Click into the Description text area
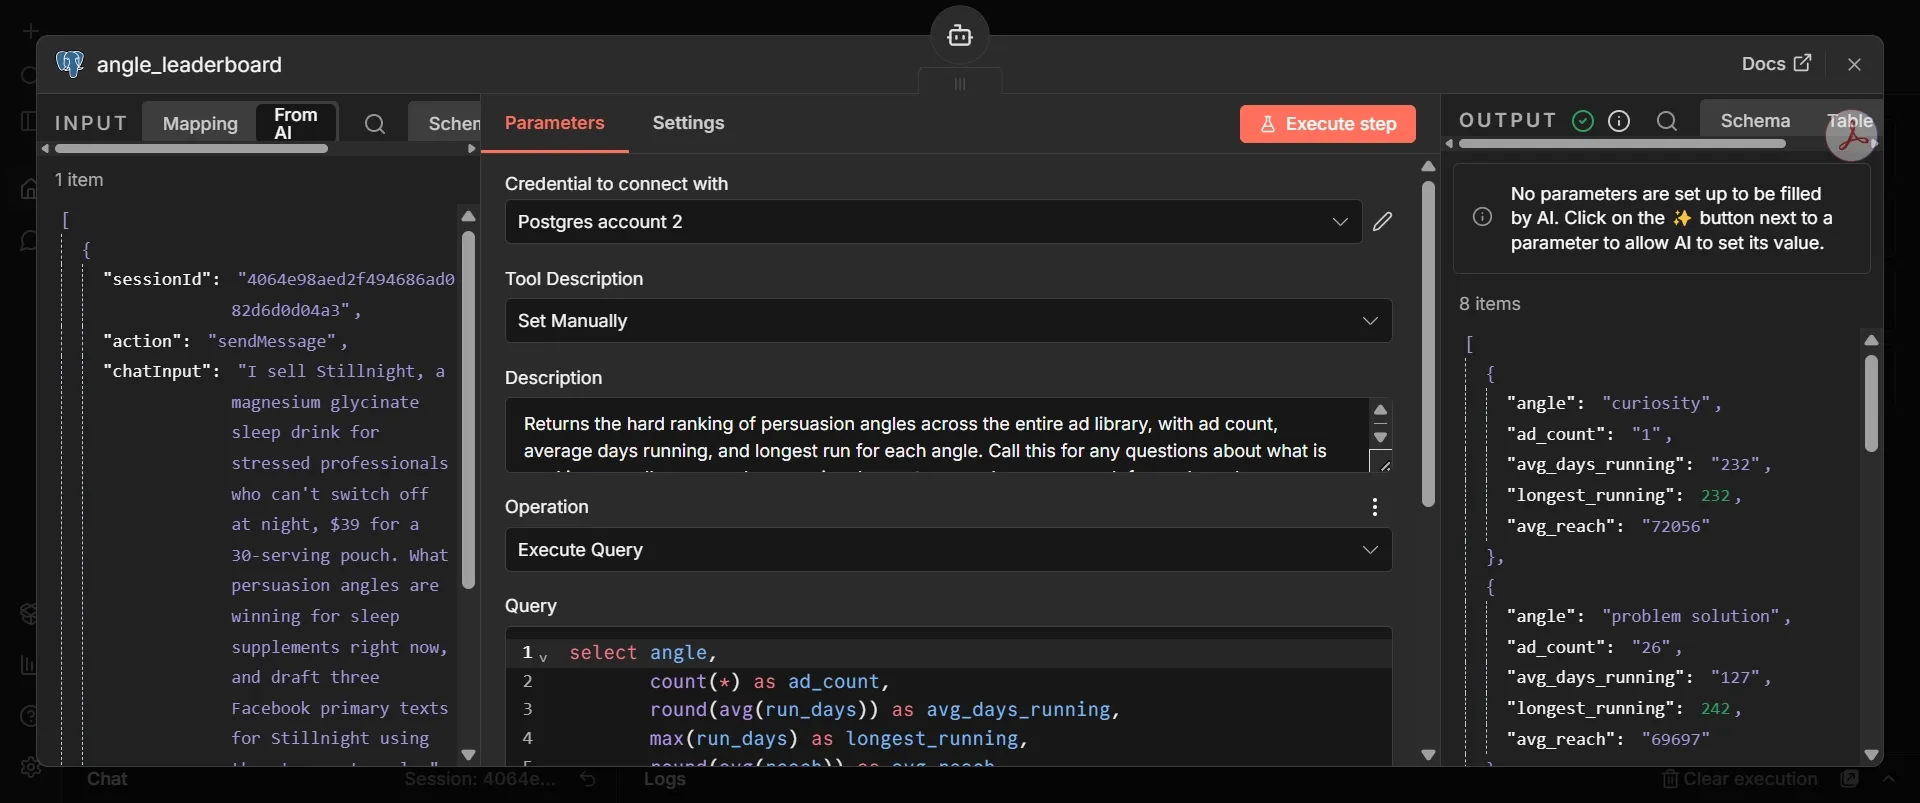Image resolution: width=1920 pixels, height=803 pixels. (x=936, y=436)
